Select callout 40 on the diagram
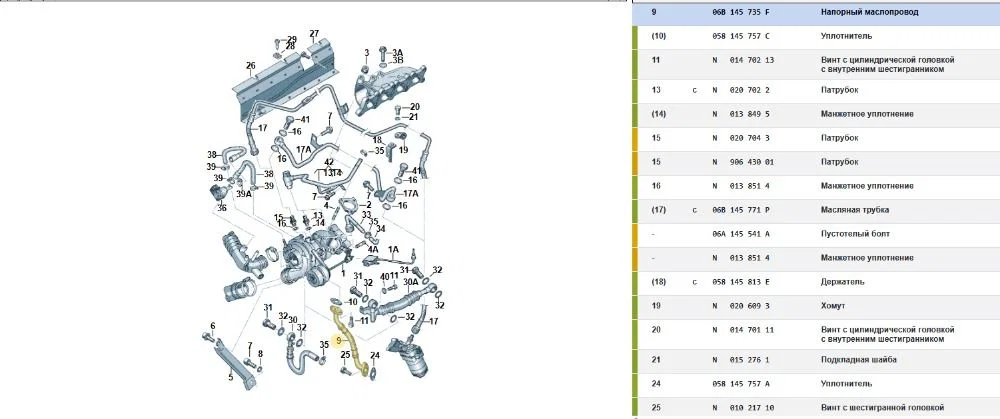 (384, 276)
